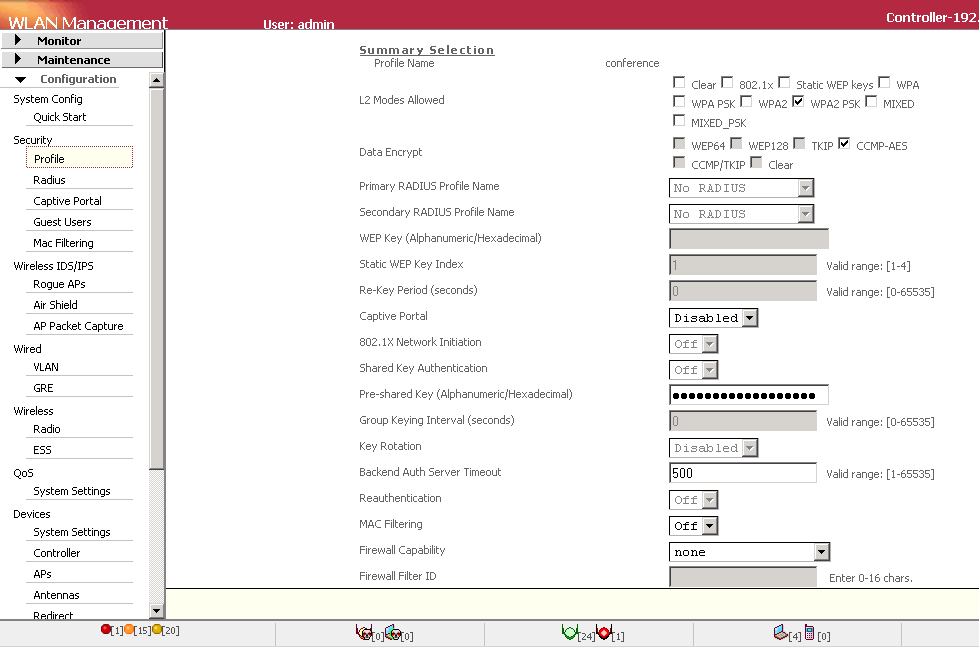Image resolution: width=979 pixels, height=648 pixels.
Task: Check the Clear data encrypt checkbox
Action: [756, 162]
